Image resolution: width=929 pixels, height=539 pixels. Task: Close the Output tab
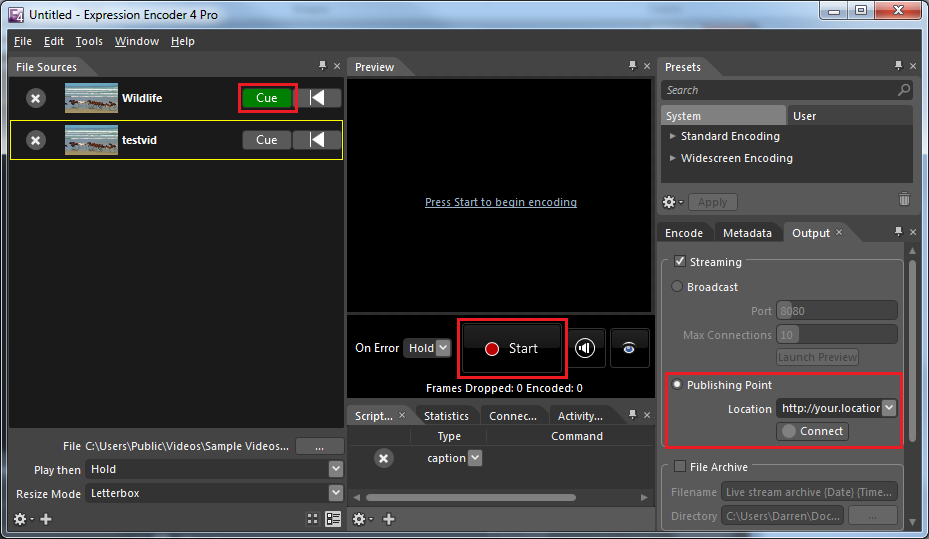tap(839, 232)
